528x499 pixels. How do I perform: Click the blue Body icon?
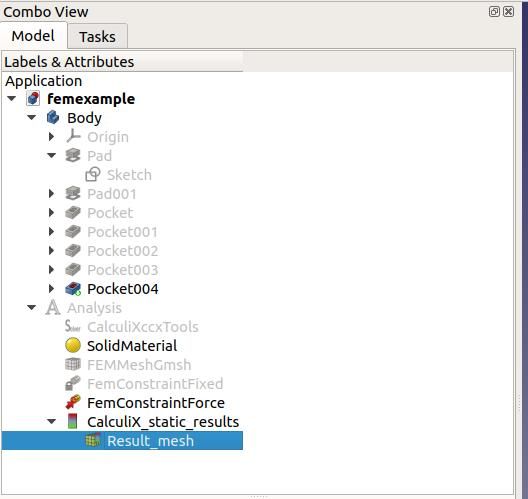53,118
